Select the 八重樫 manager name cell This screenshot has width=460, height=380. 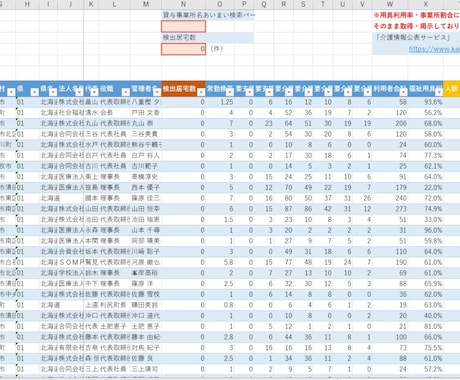click(x=146, y=102)
